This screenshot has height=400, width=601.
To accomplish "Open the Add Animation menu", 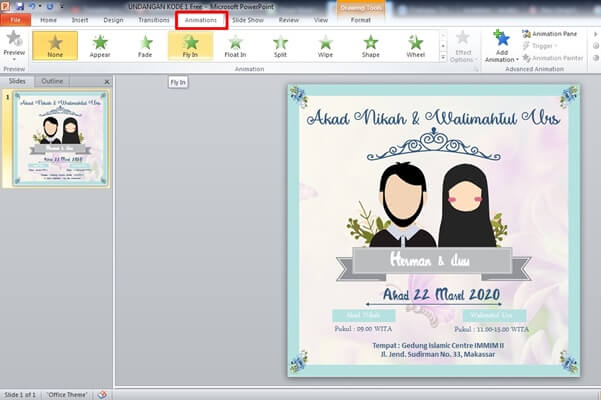I will coord(501,46).
